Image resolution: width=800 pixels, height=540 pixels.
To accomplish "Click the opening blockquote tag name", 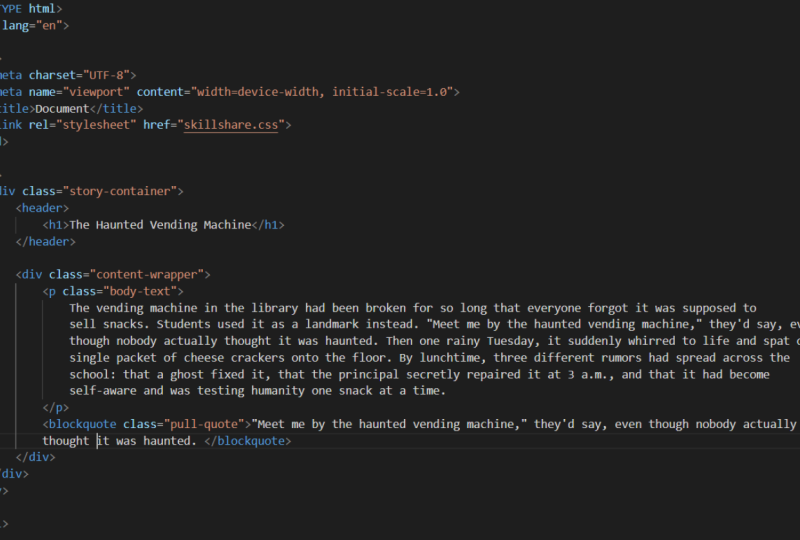I will point(82,424).
